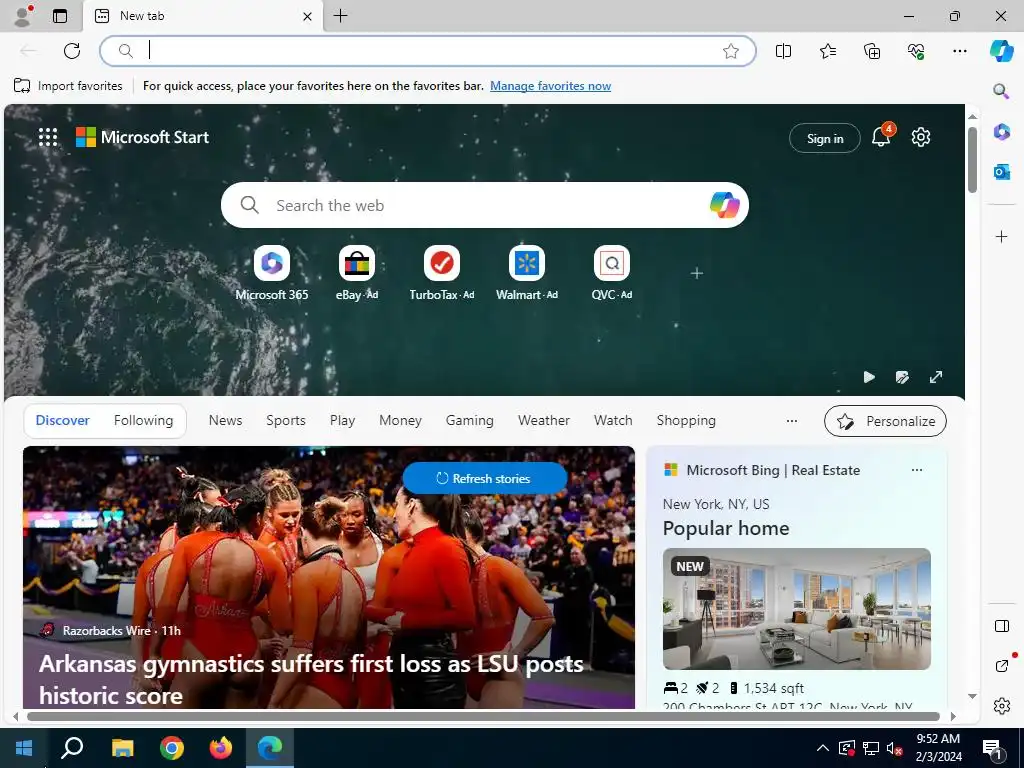Open Real Estate card options menu
The height and width of the screenshot is (768, 1024).
[917, 470]
